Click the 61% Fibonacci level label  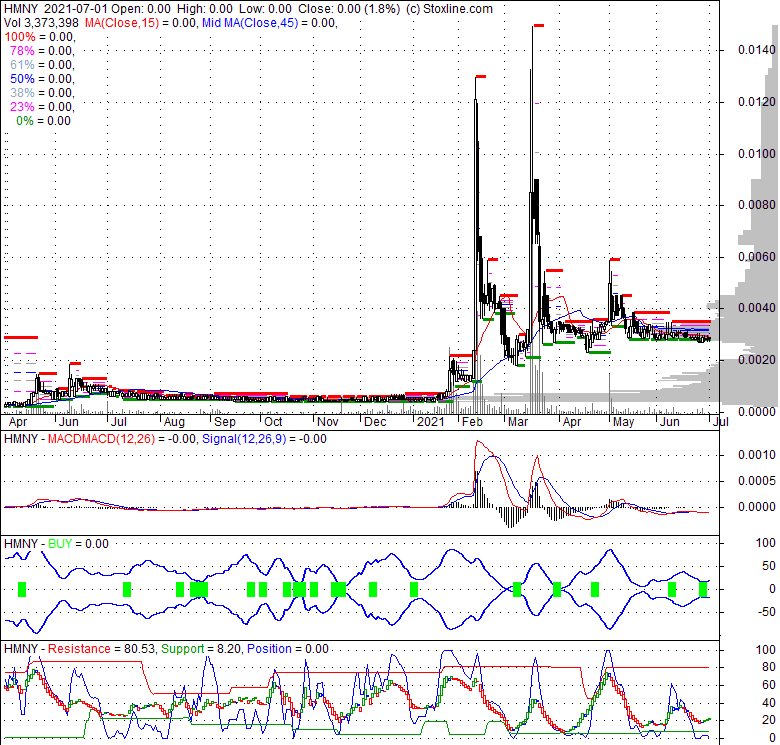[x=22, y=65]
